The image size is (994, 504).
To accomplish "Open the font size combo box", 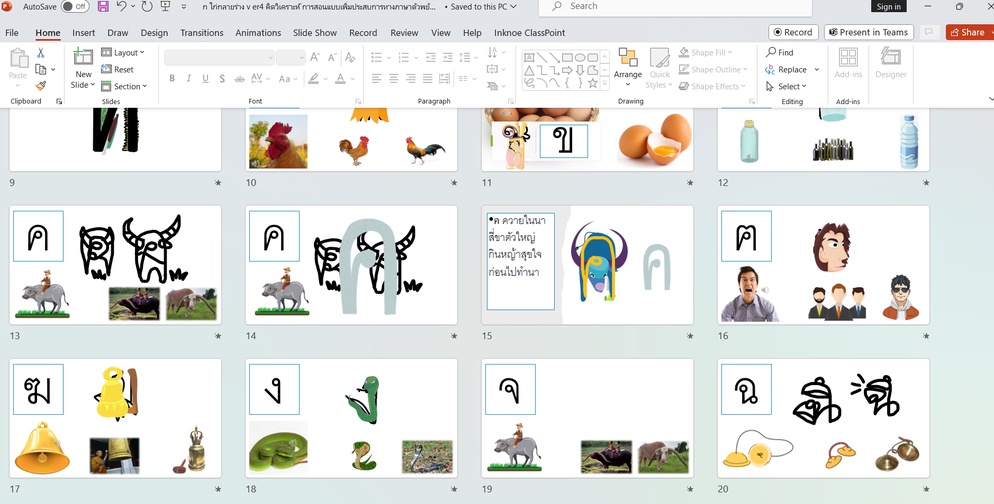I will click(291, 58).
